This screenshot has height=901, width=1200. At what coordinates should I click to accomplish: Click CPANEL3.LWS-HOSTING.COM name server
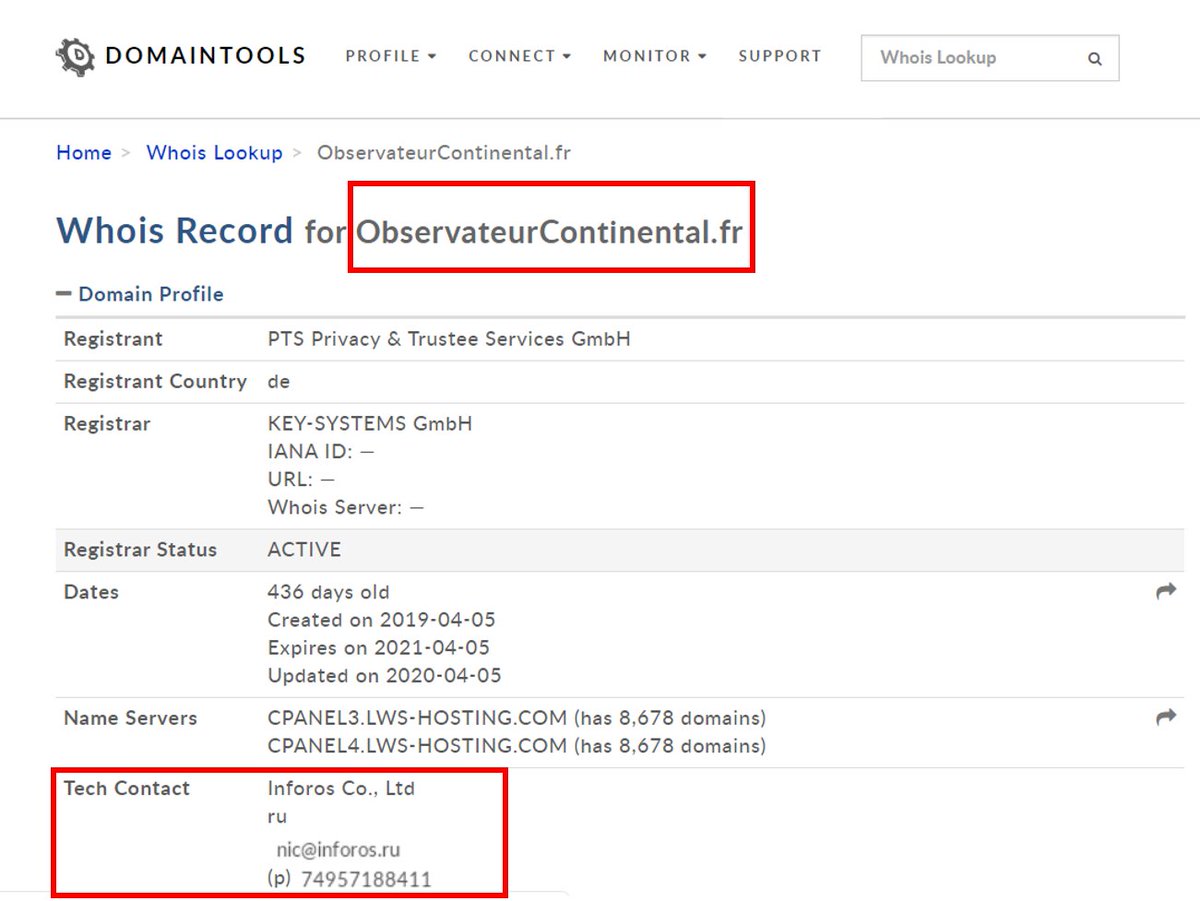coord(417,718)
